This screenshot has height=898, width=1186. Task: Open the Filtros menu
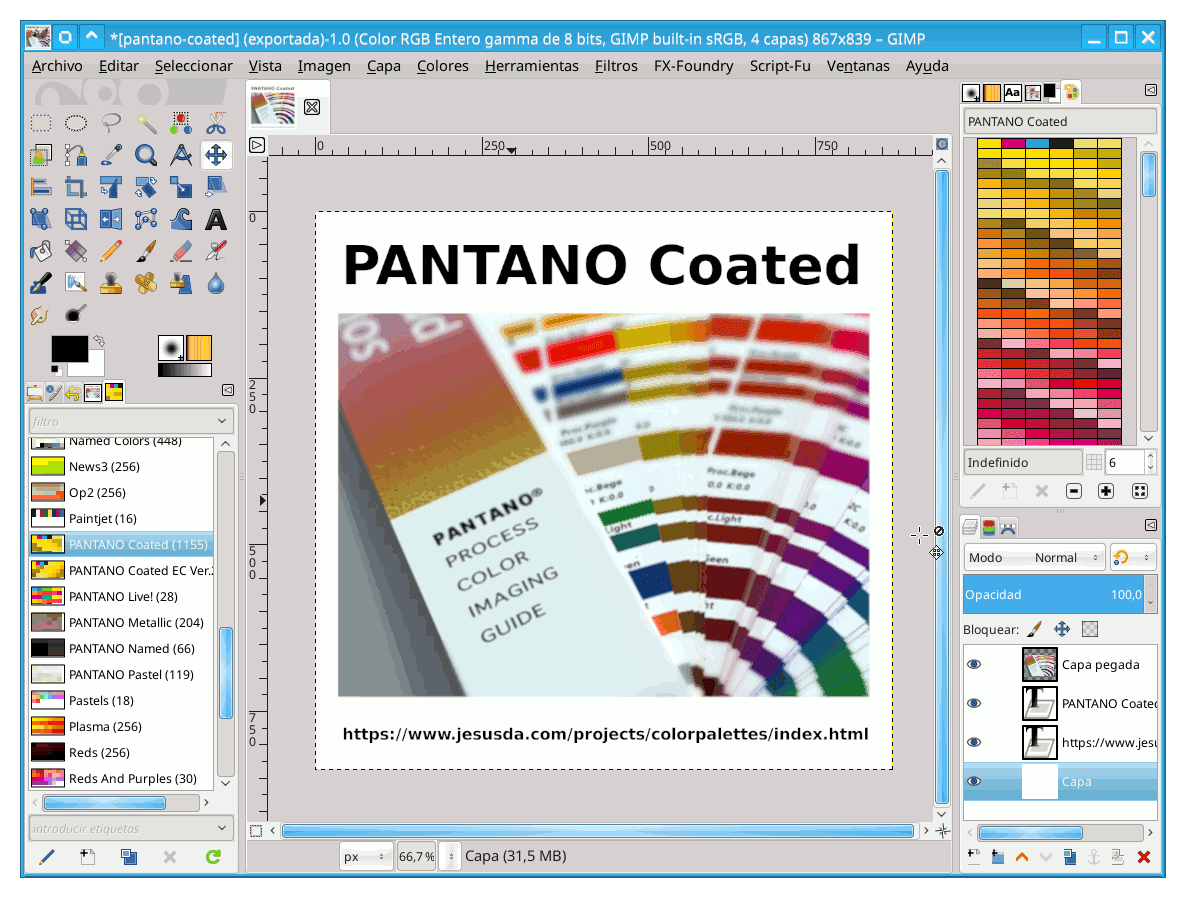click(x=616, y=66)
